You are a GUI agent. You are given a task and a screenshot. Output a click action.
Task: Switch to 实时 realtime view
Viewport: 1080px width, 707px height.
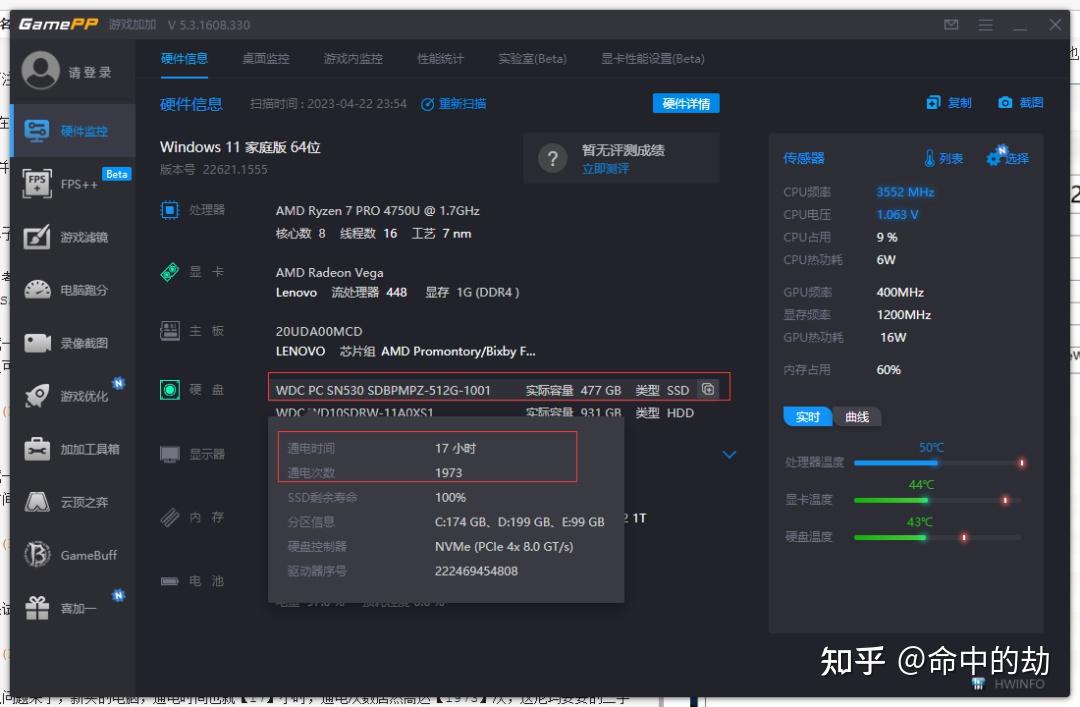coord(807,417)
